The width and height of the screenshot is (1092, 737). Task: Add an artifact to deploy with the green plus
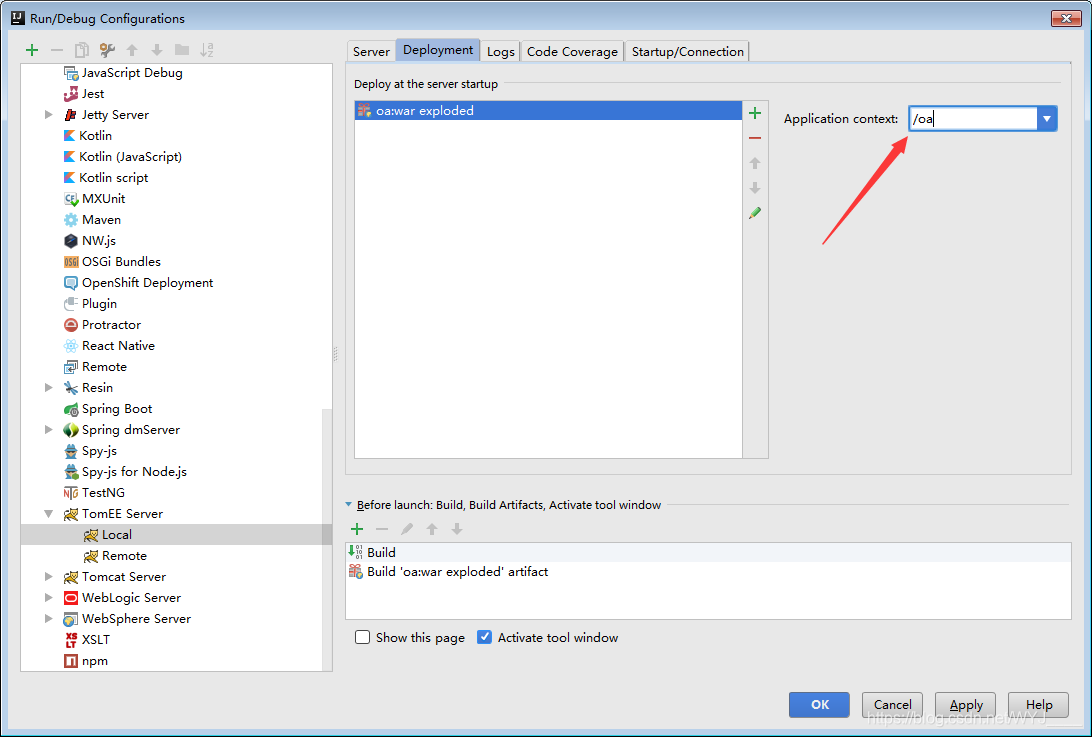pos(755,114)
